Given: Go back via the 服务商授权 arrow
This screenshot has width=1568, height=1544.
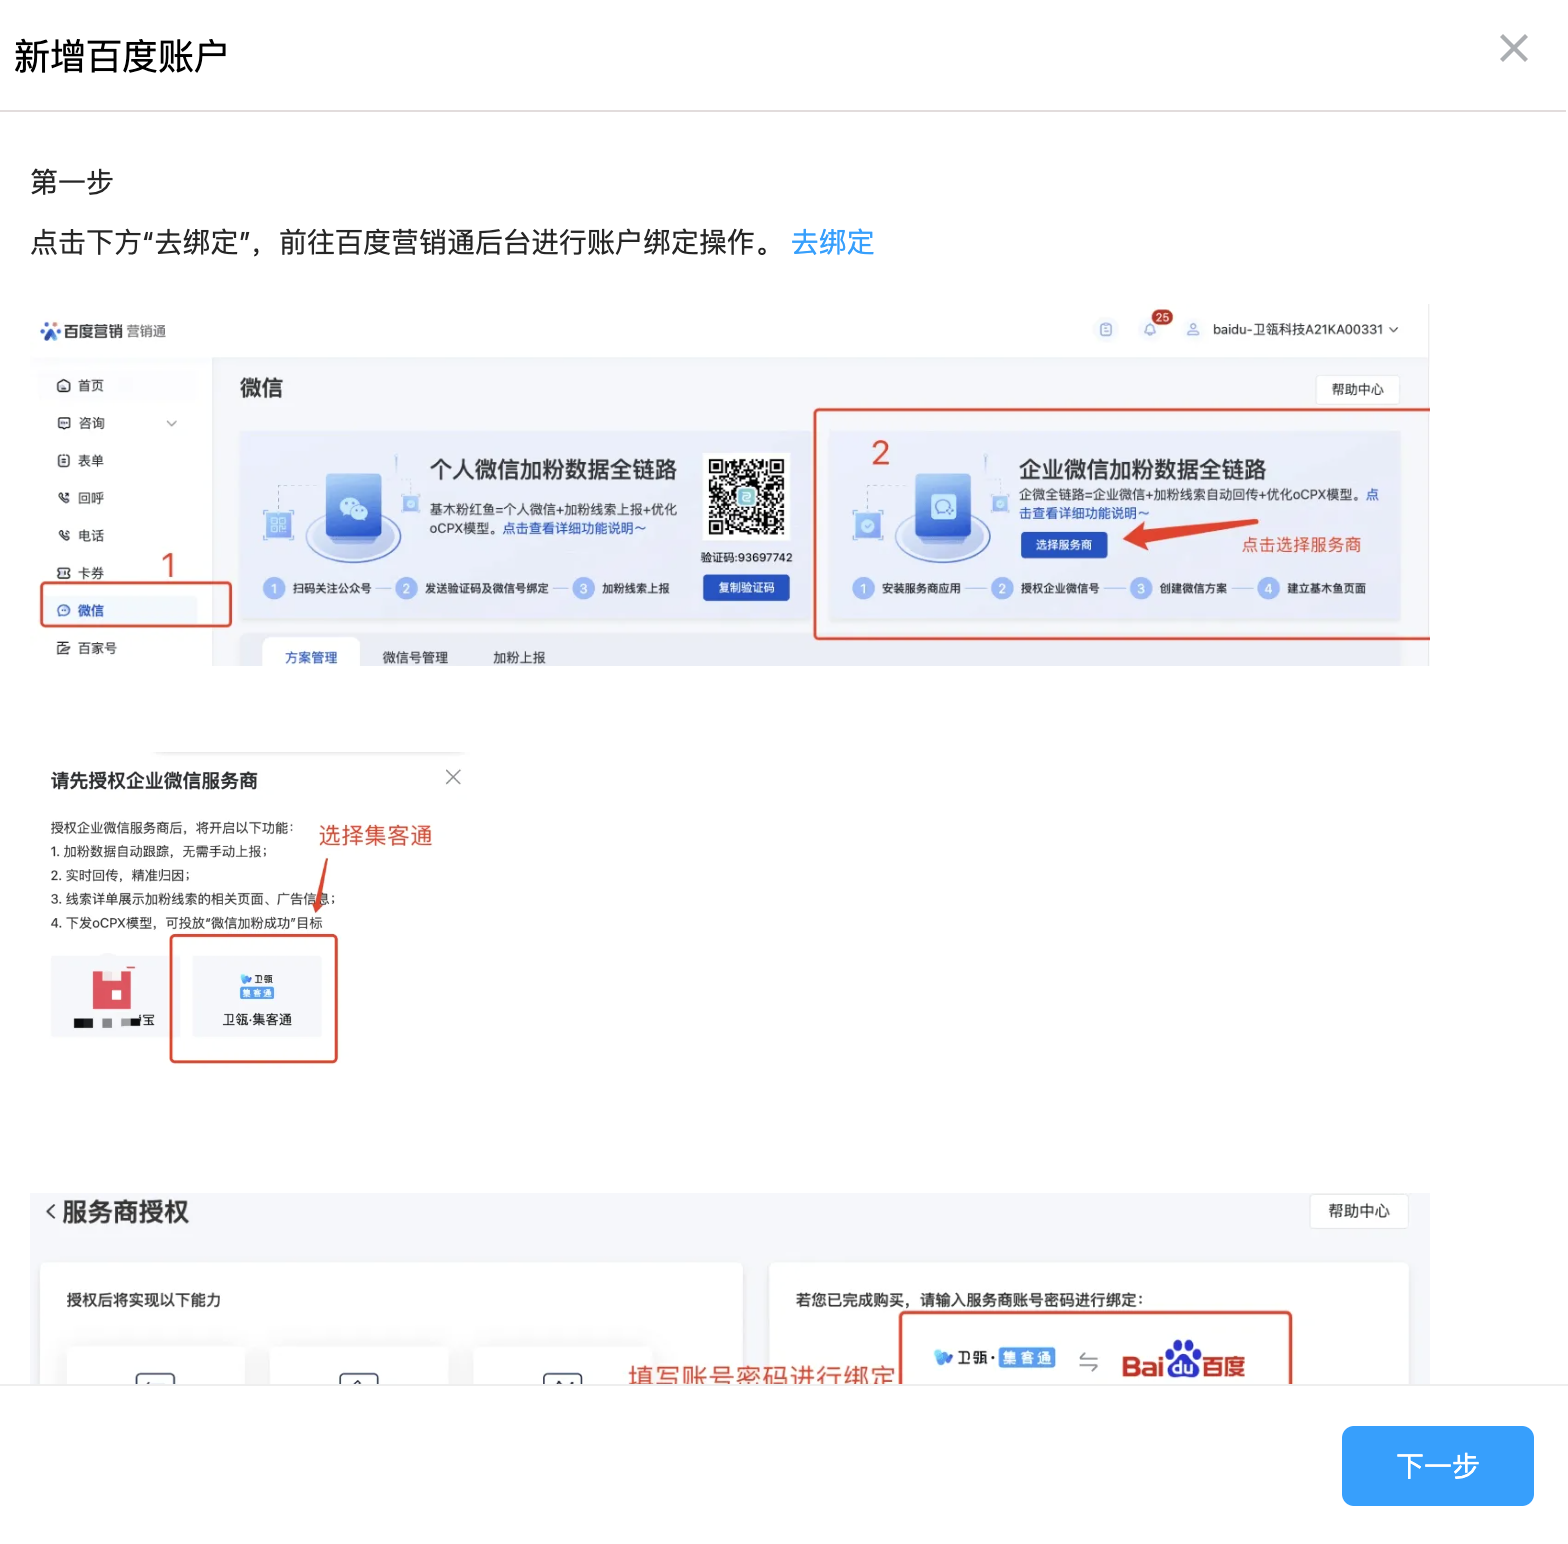Looking at the screenshot, I should click(51, 1211).
